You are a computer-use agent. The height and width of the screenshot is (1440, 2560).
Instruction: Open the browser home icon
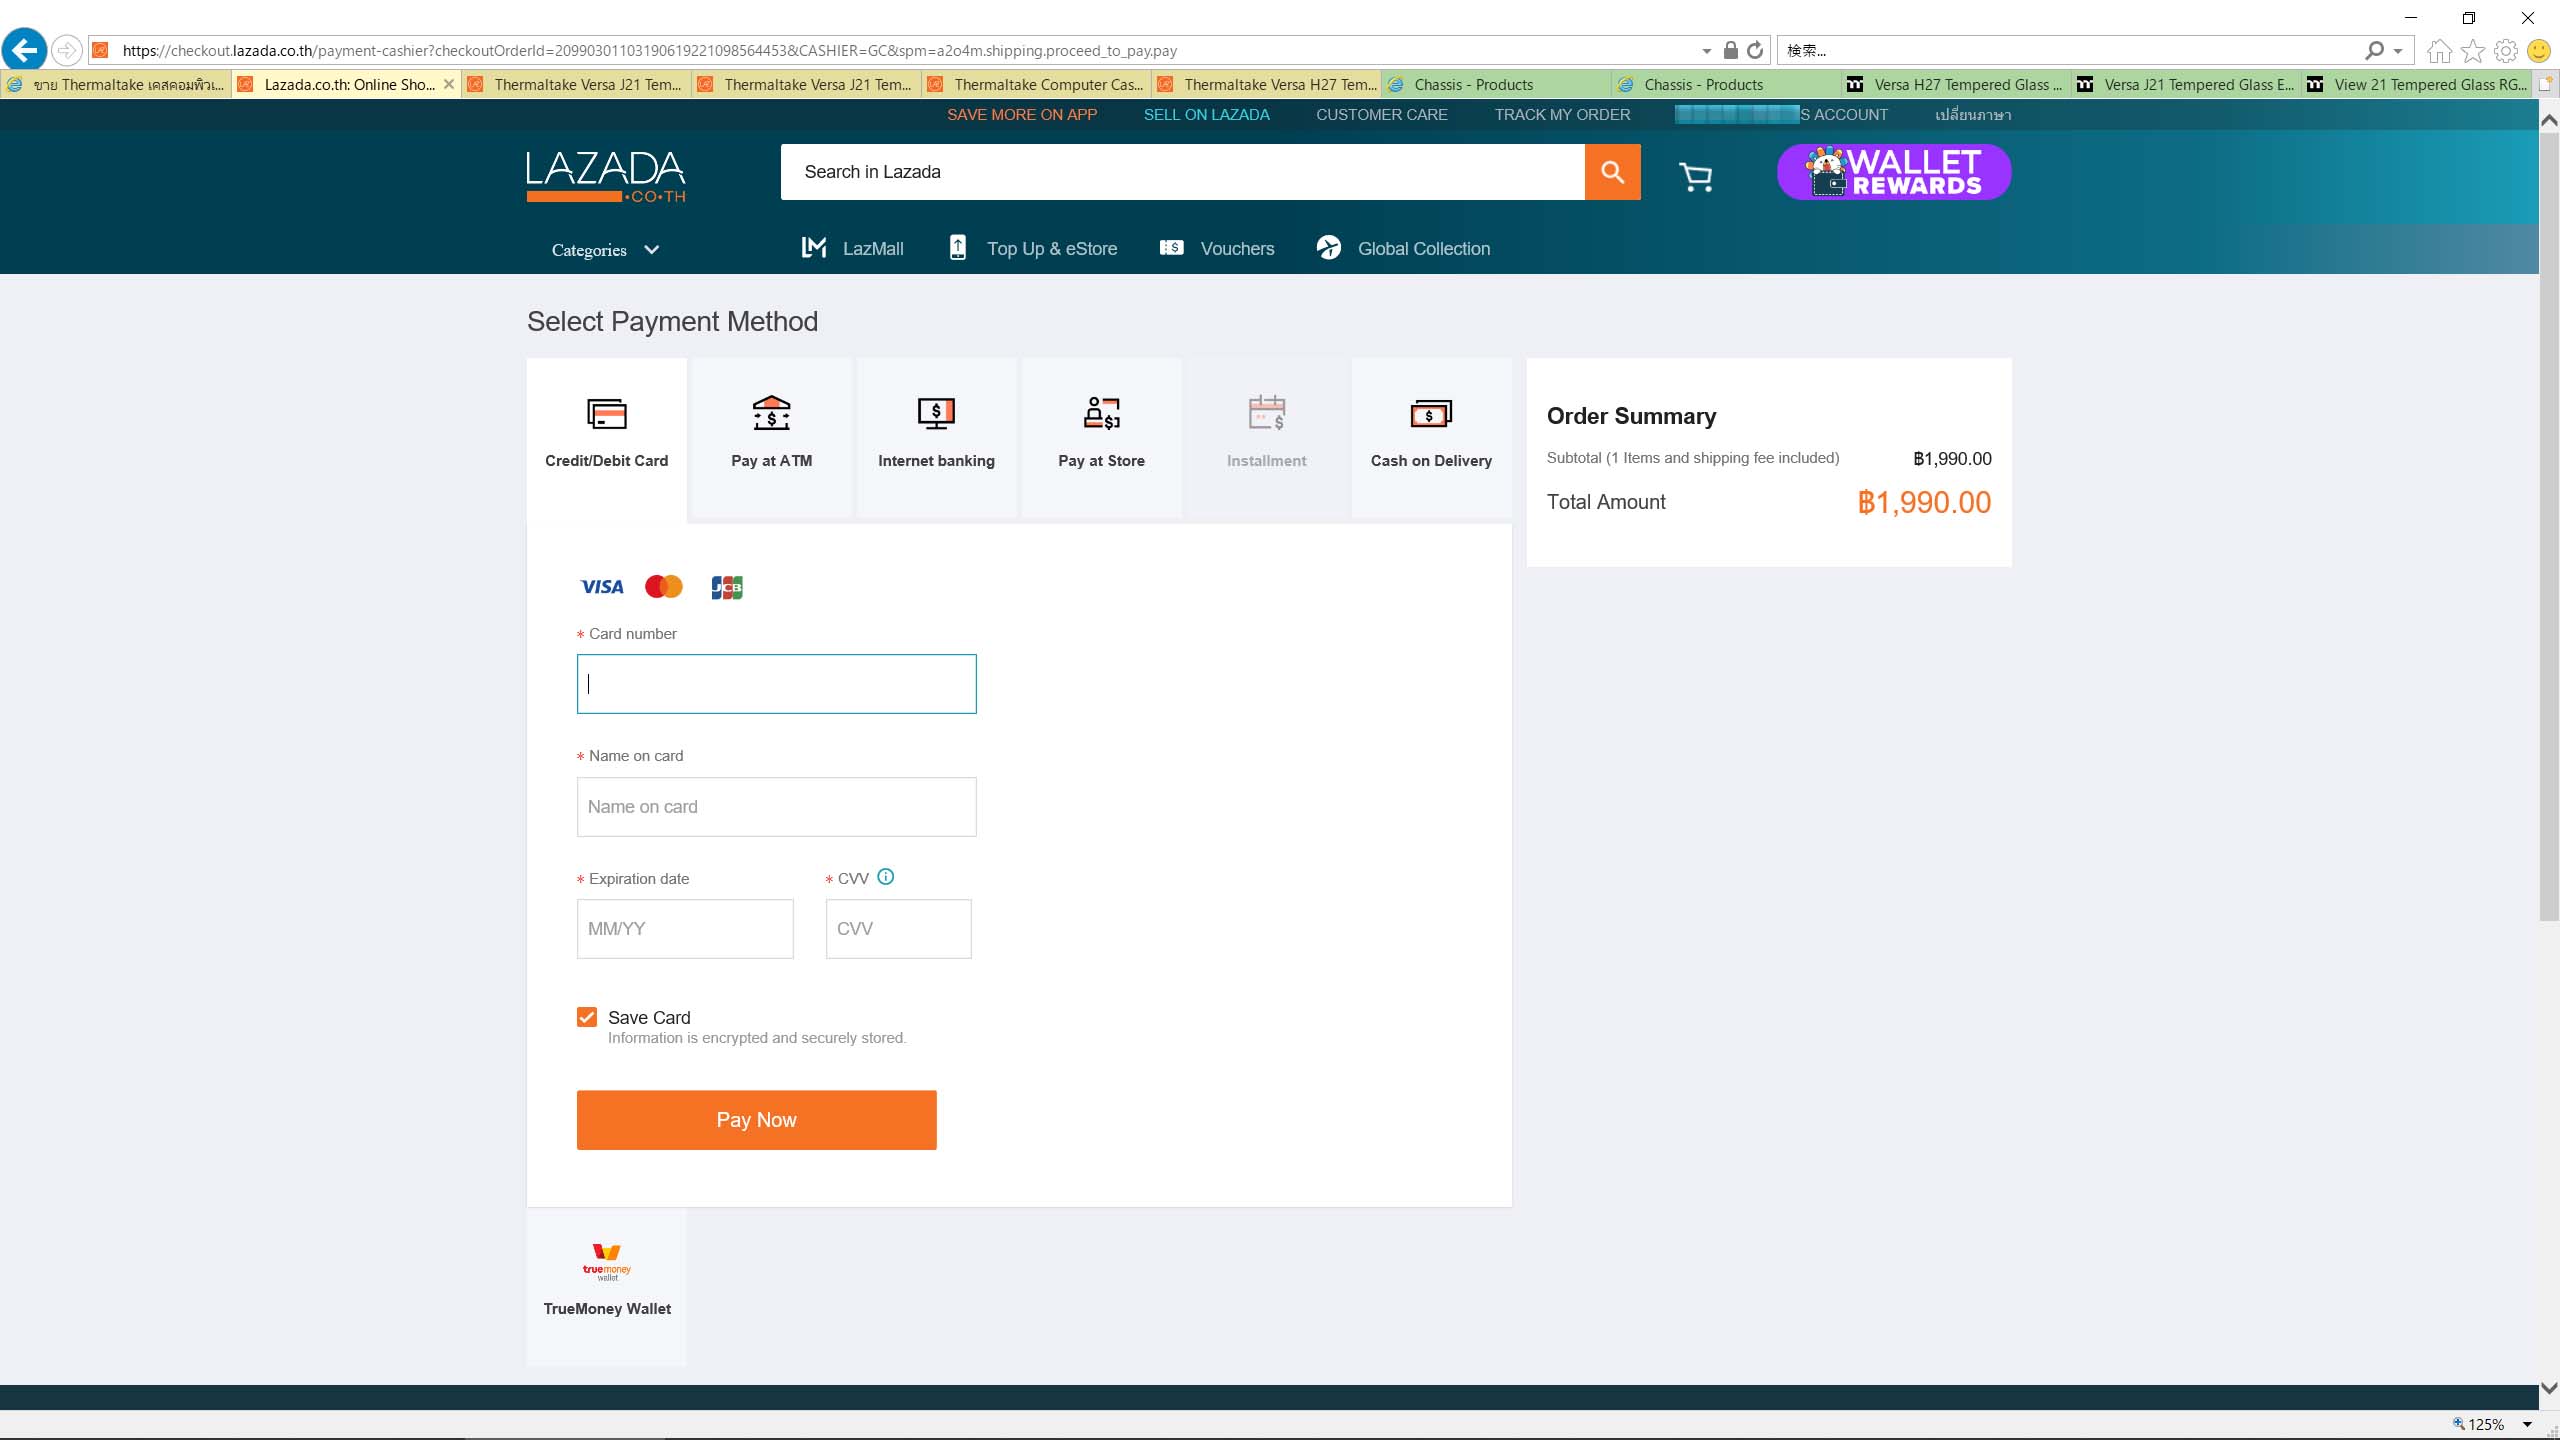[x=2440, y=50]
